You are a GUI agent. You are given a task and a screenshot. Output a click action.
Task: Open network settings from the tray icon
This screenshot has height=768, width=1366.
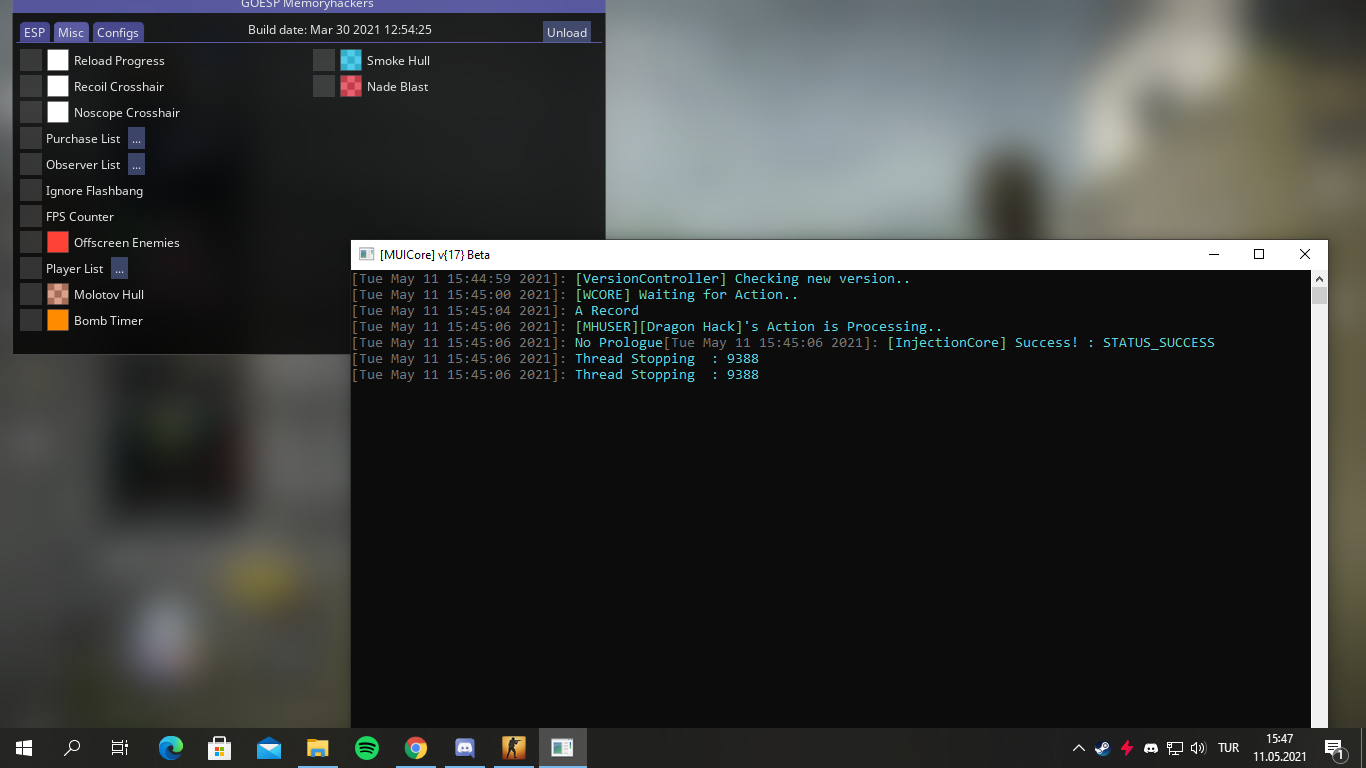(1175, 748)
